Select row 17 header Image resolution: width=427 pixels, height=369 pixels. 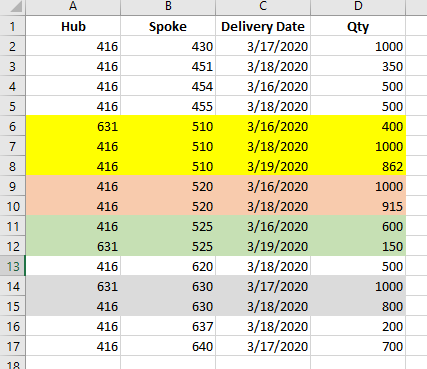tap(13, 346)
